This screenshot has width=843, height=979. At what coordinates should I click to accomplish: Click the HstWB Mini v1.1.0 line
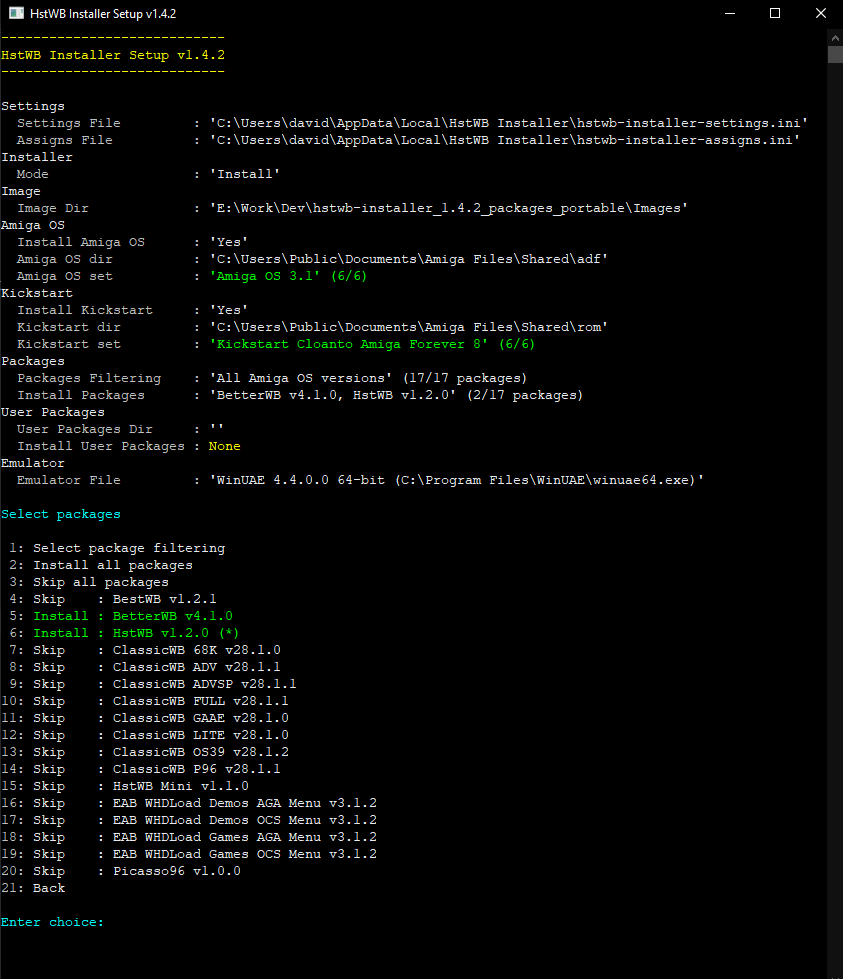(x=125, y=786)
